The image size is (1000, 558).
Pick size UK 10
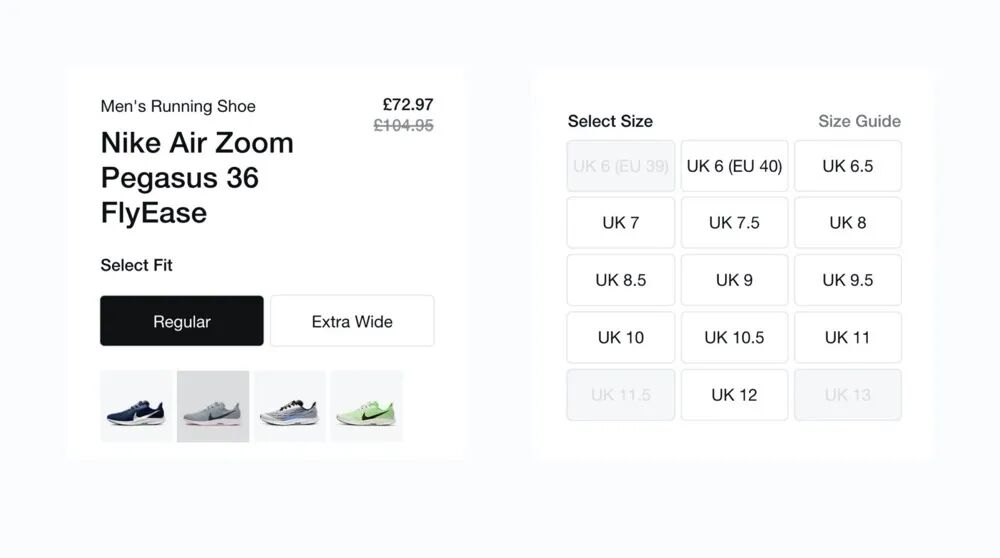pyautogui.click(x=620, y=337)
